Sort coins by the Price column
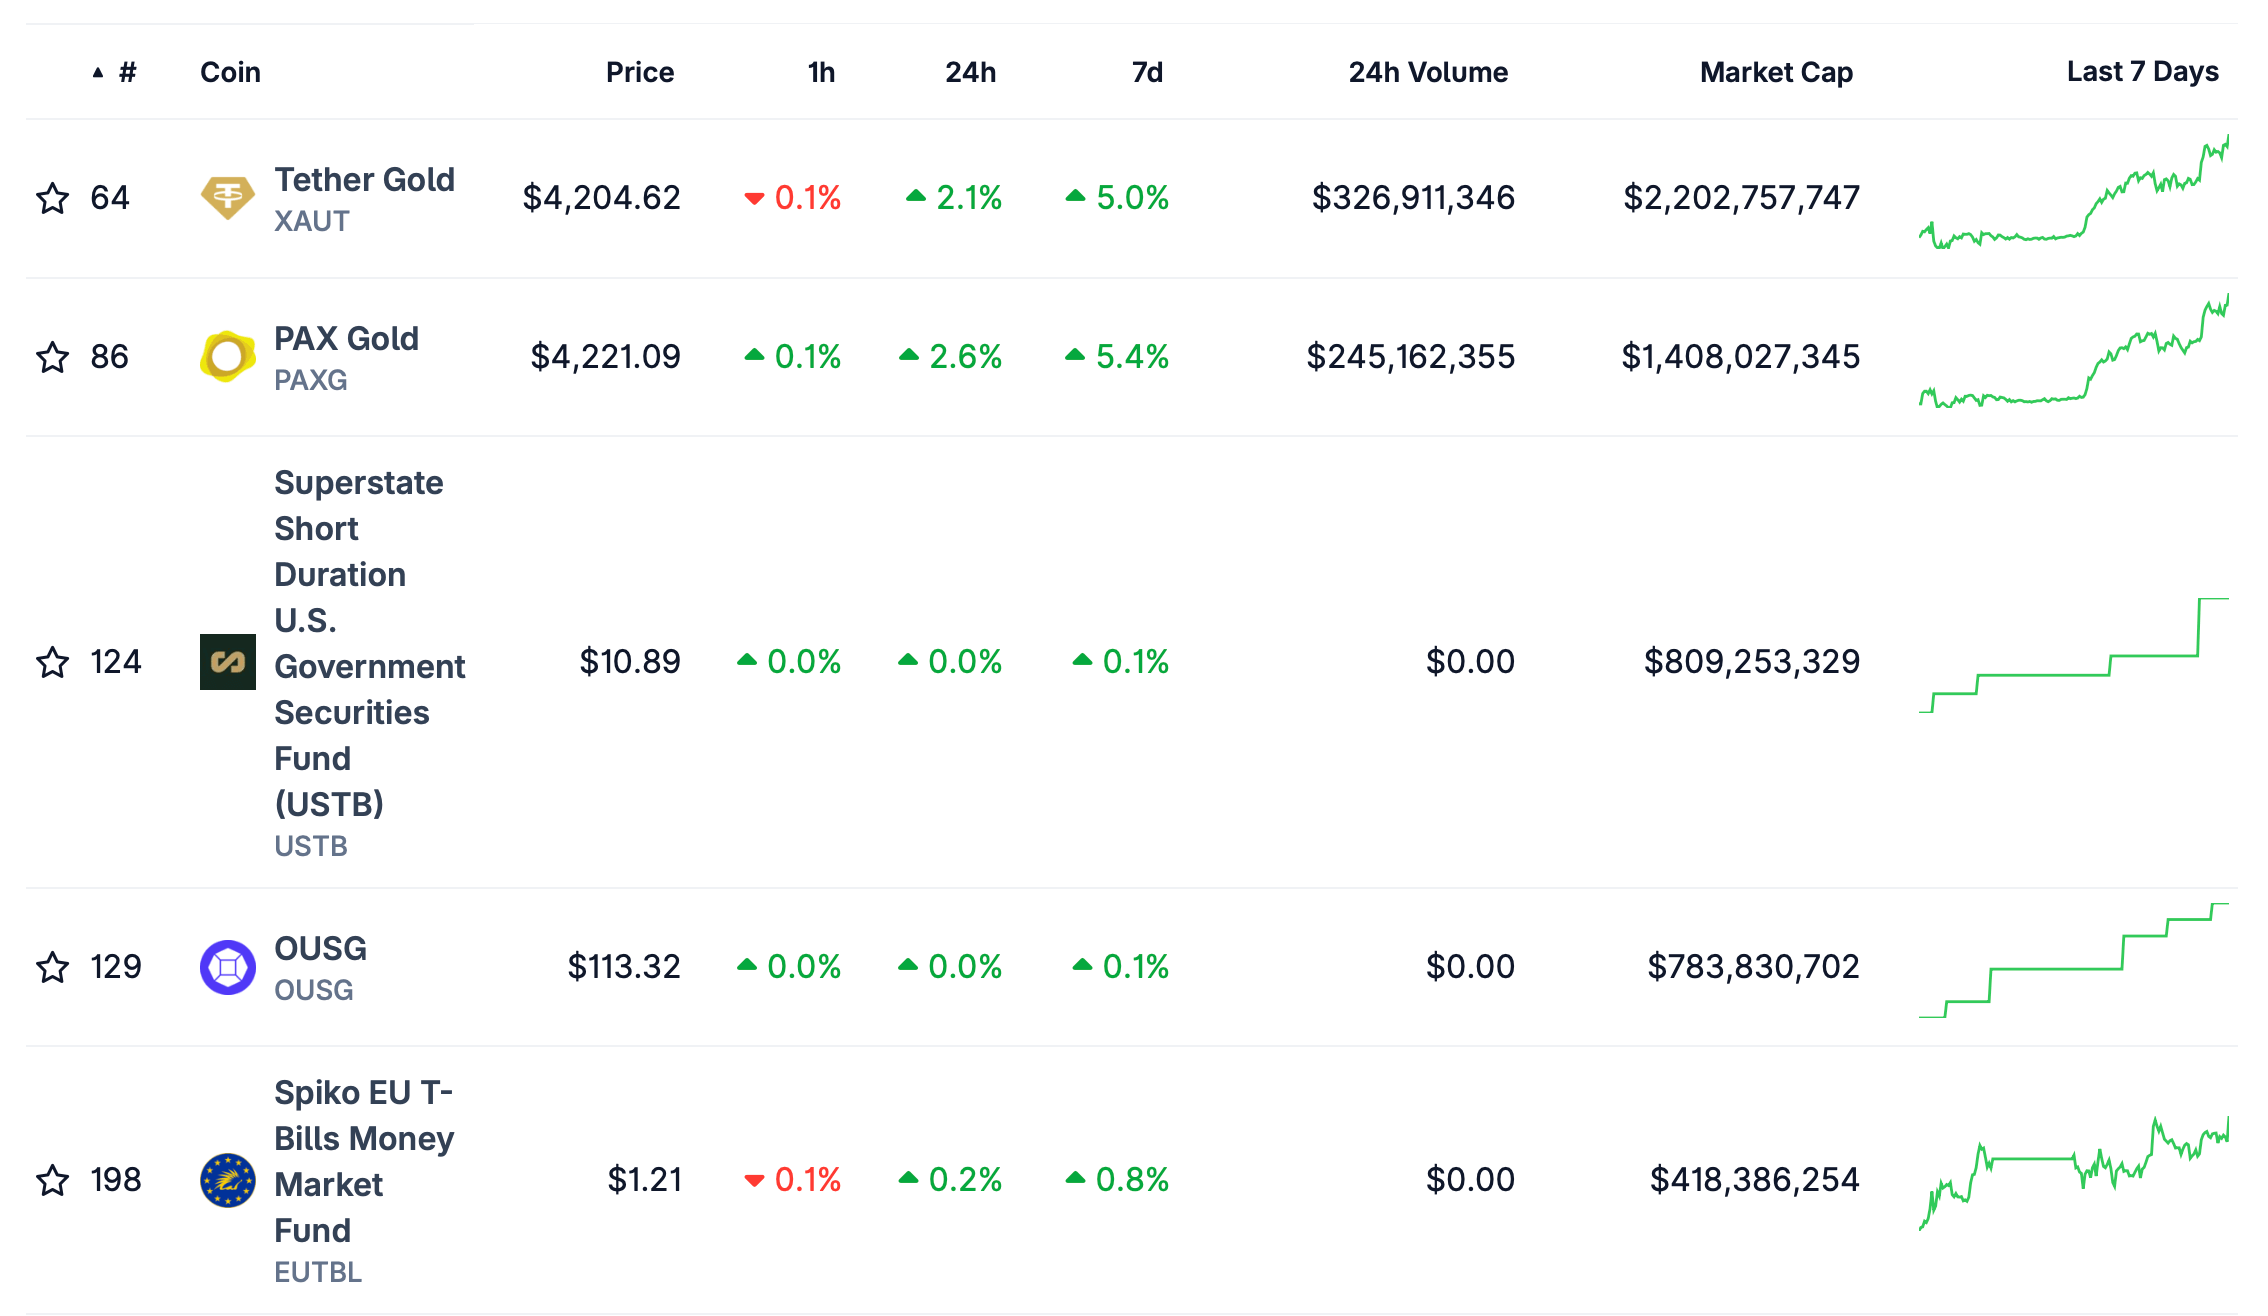The image size is (2268, 1316). (x=640, y=72)
